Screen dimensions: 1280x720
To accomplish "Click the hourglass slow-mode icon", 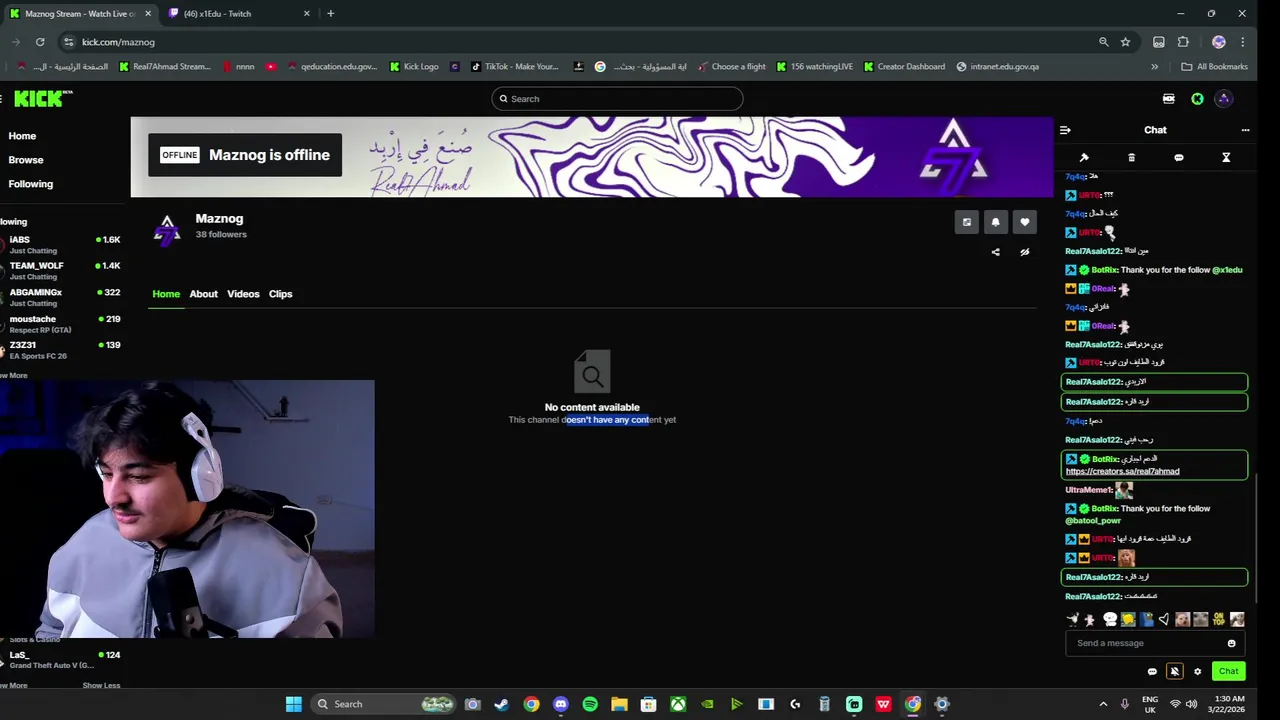I will point(1226,157).
